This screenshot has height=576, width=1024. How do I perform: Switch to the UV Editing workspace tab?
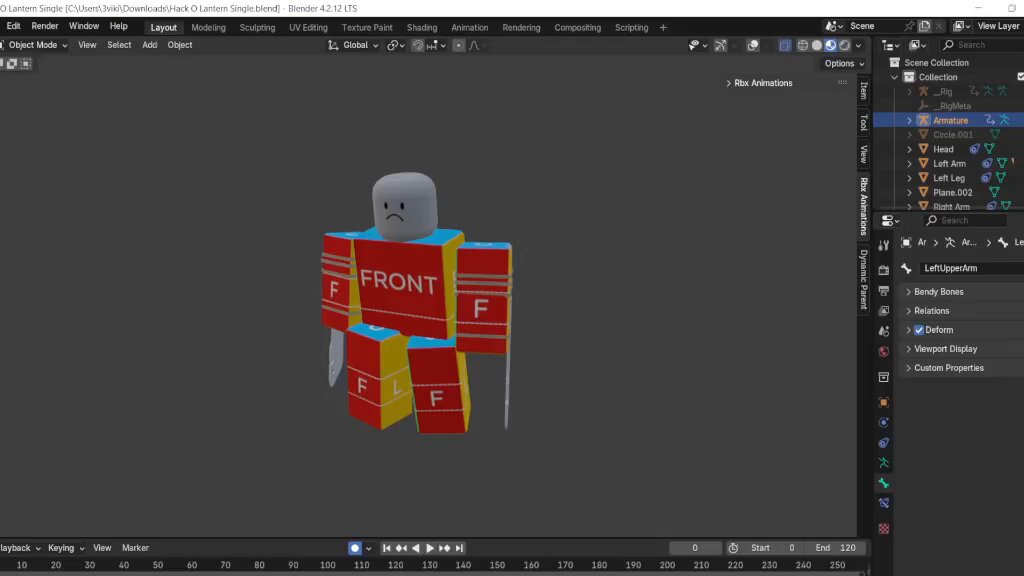[x=308, y=27]
